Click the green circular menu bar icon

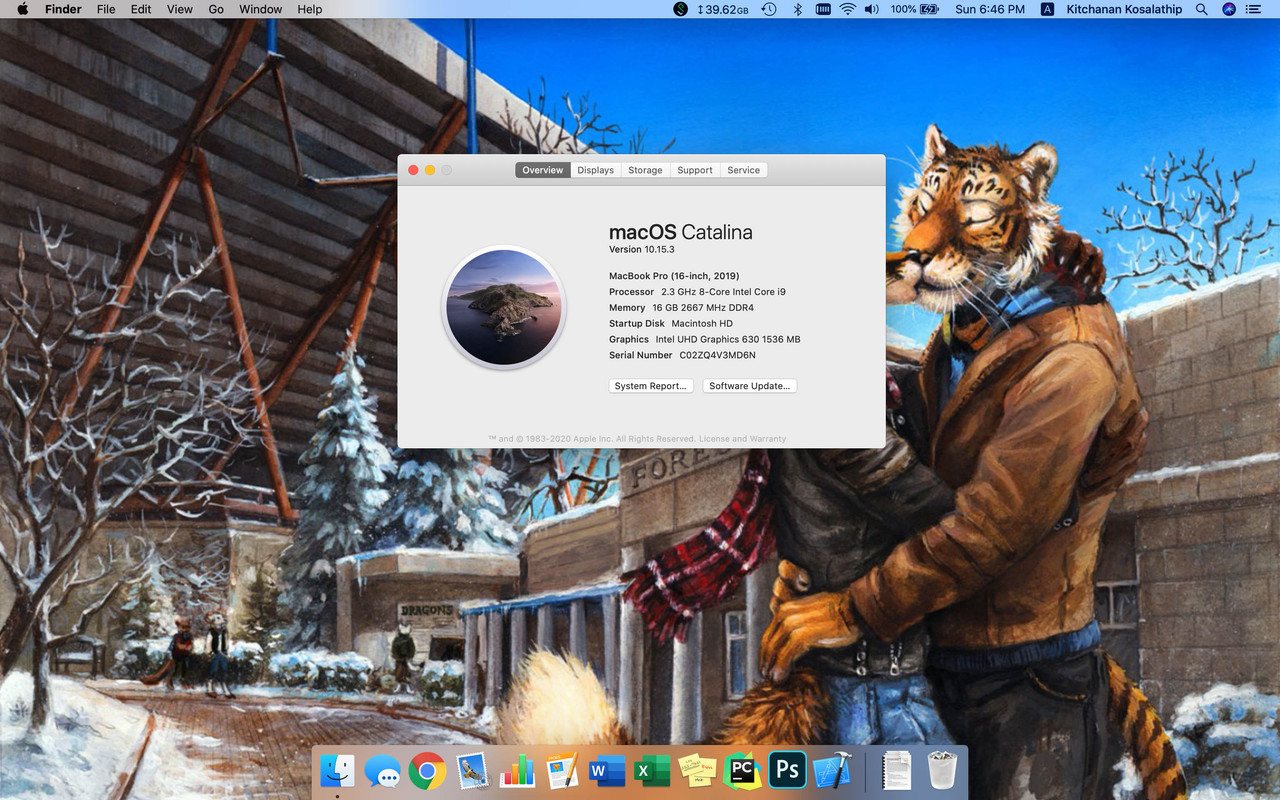(x=681, y=9)
